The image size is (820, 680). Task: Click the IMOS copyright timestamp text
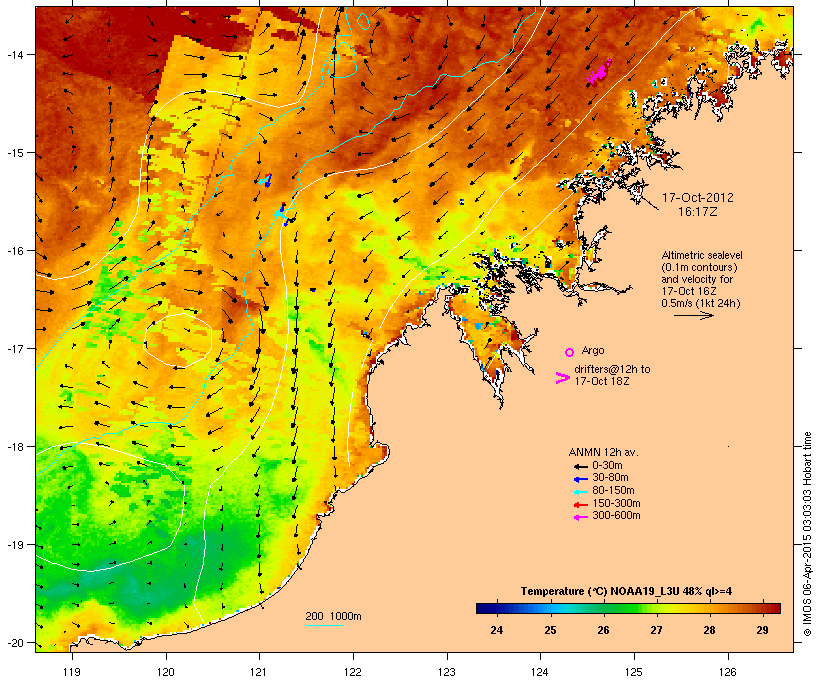pyautogui.click(x=807, y=534)
